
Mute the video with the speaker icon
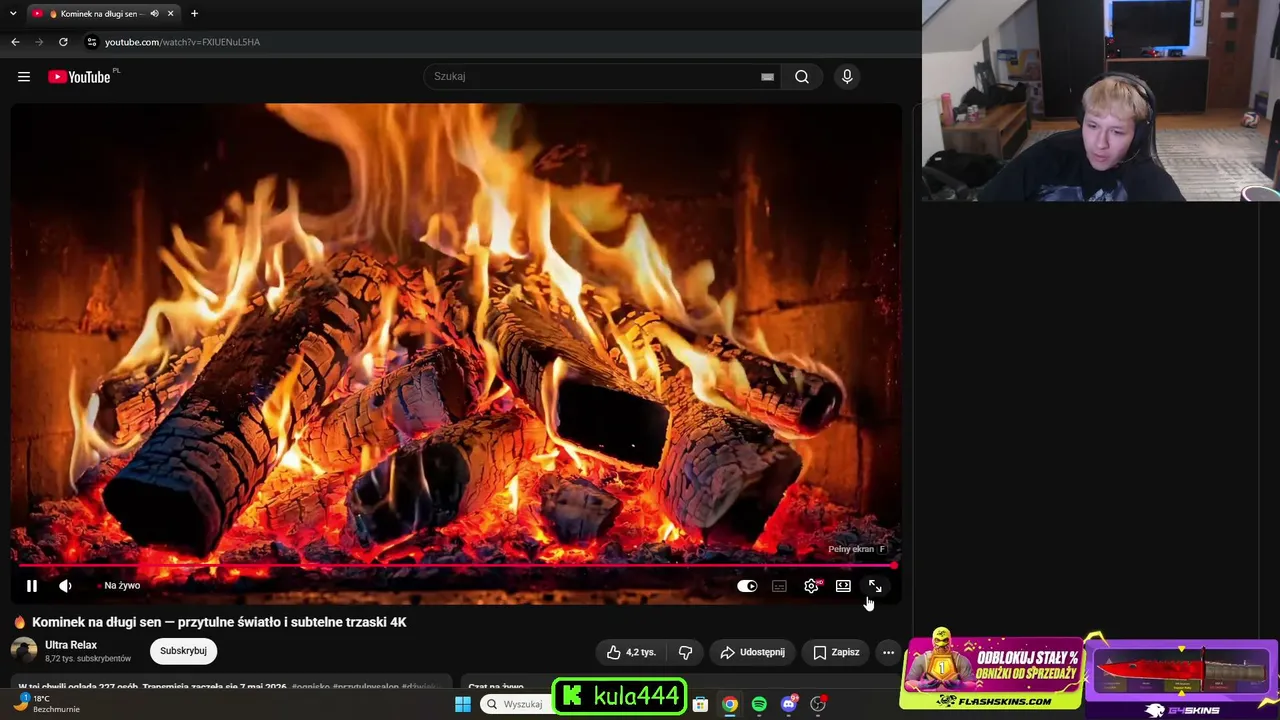coord(65,586)
